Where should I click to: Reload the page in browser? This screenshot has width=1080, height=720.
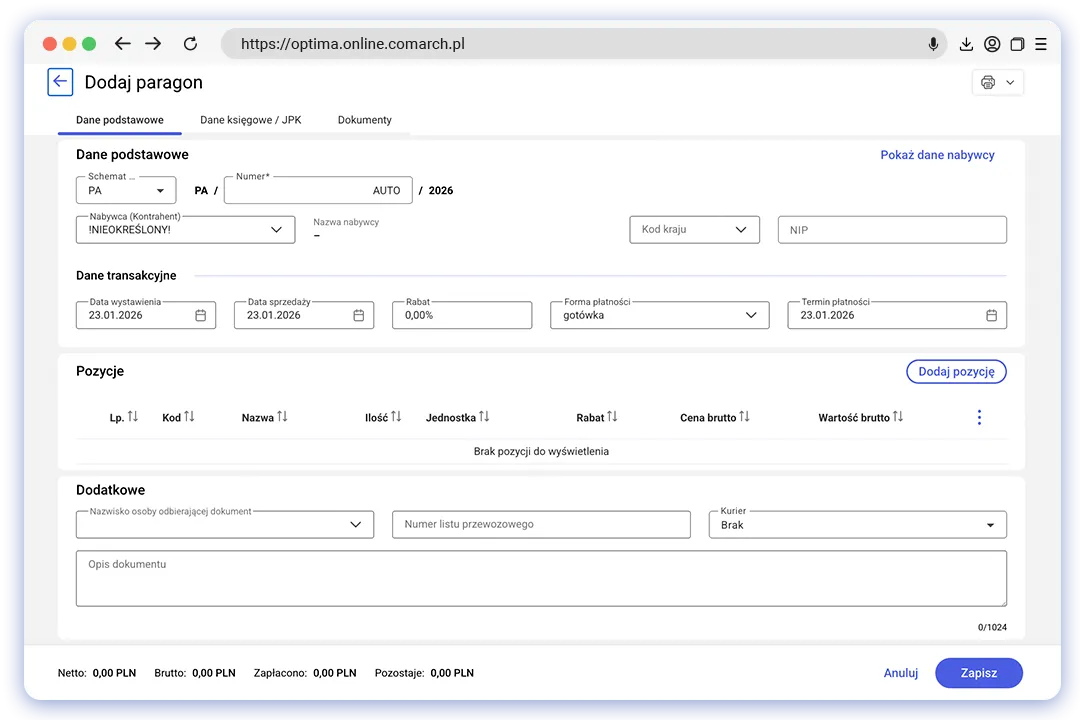190,44
